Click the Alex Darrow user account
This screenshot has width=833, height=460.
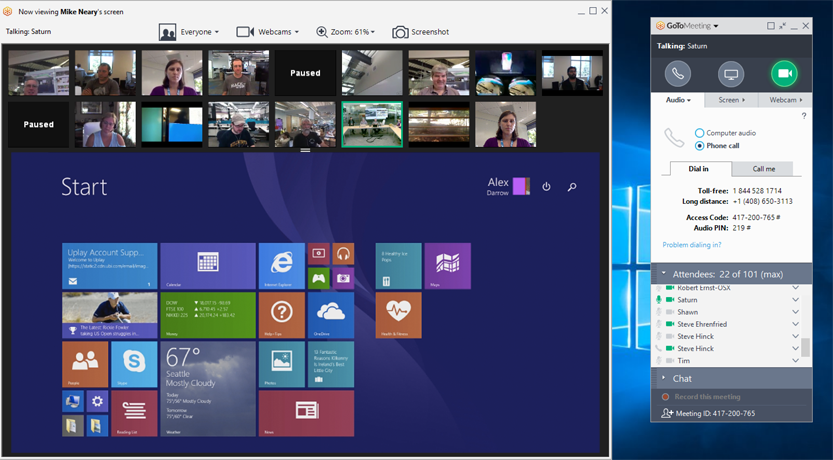(x=508, y=186)
